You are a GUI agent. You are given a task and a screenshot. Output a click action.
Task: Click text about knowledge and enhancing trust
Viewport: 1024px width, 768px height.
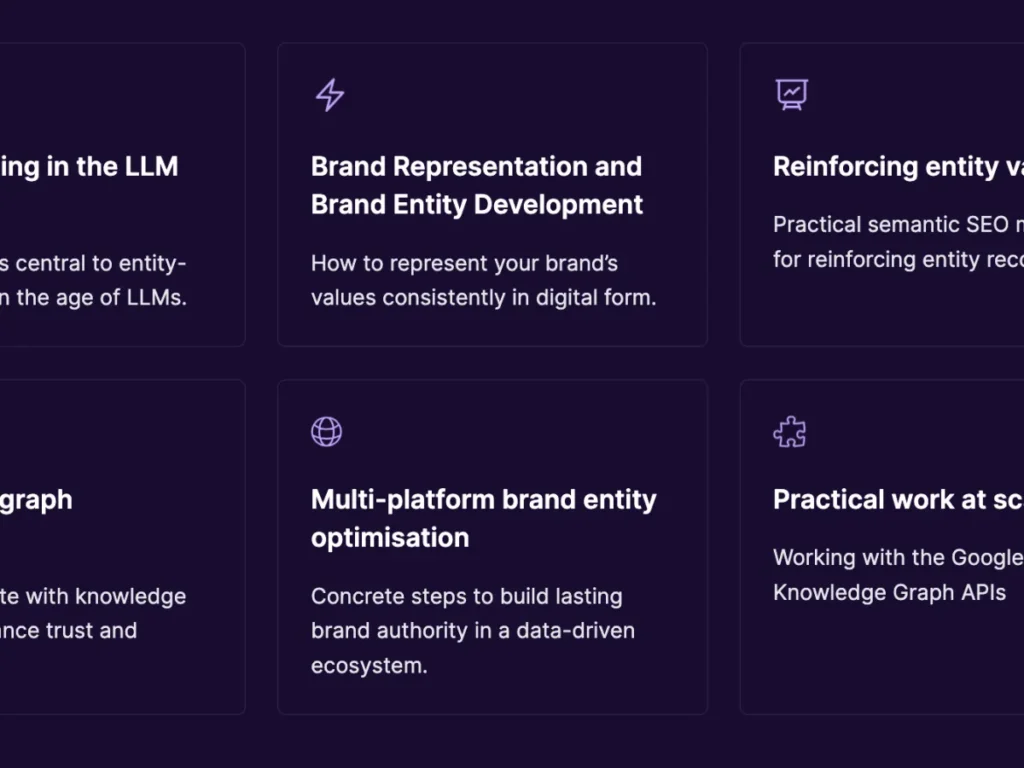(x=93, y=613)
